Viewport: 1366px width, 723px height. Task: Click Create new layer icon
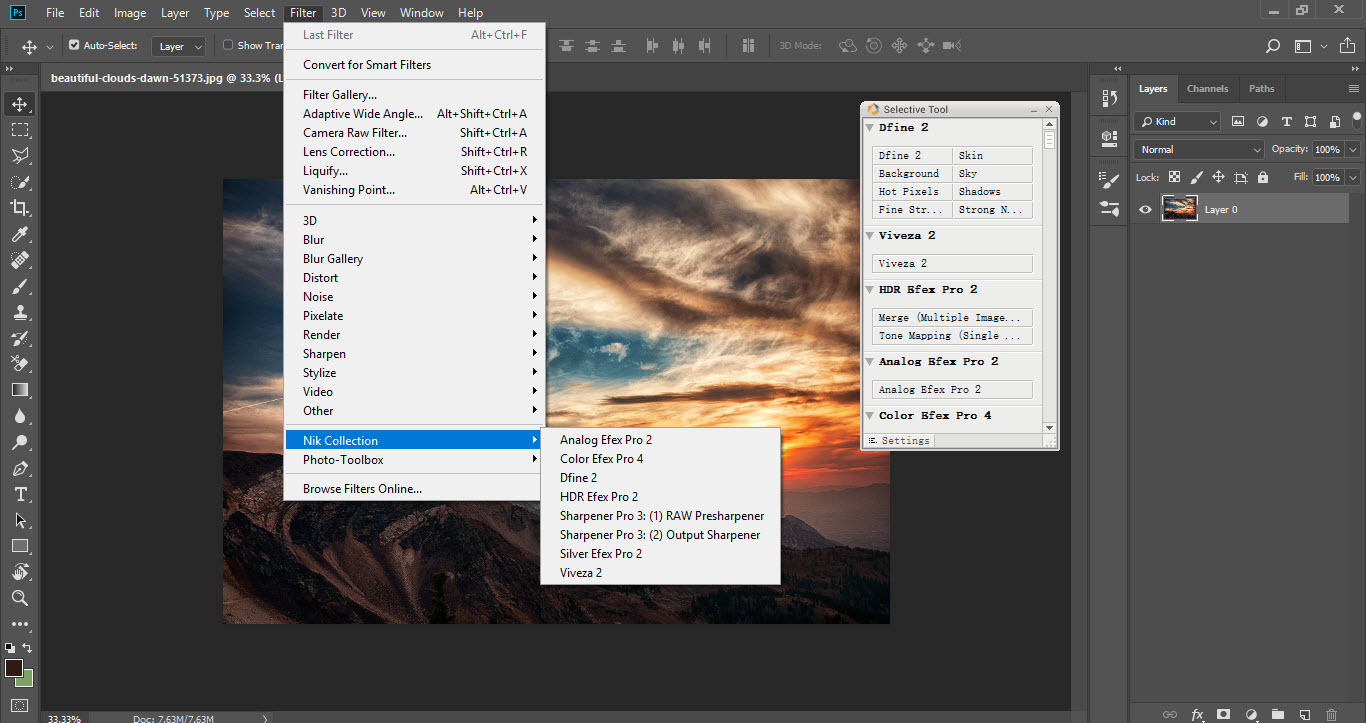coord(1304,714)
